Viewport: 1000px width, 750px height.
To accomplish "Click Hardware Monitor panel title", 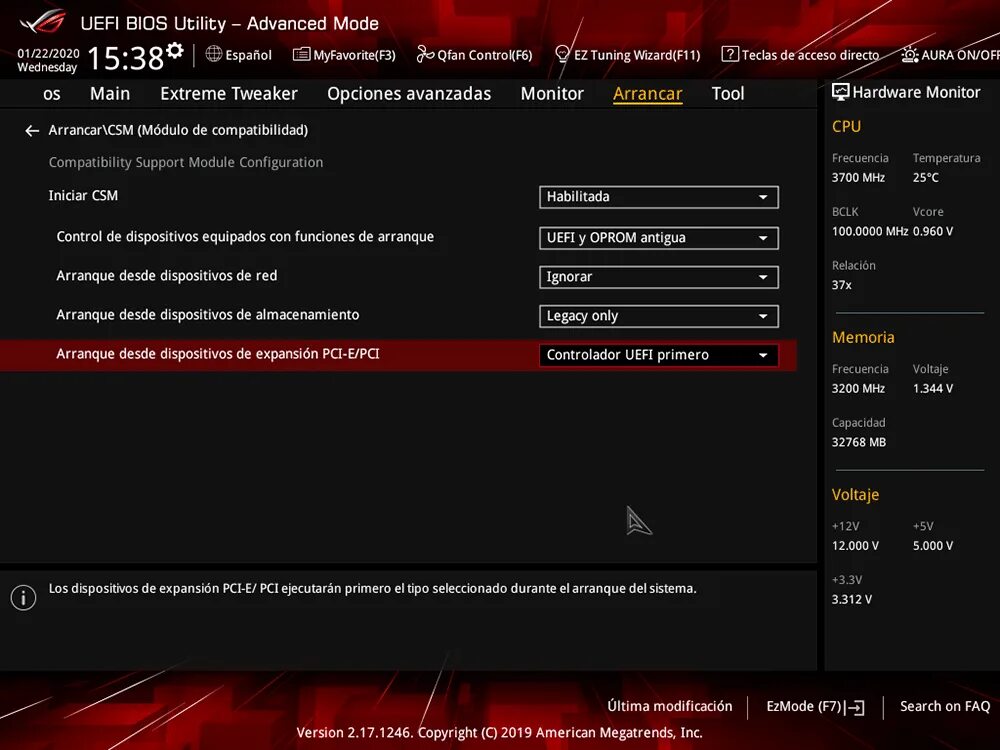I will pos(916,92).
